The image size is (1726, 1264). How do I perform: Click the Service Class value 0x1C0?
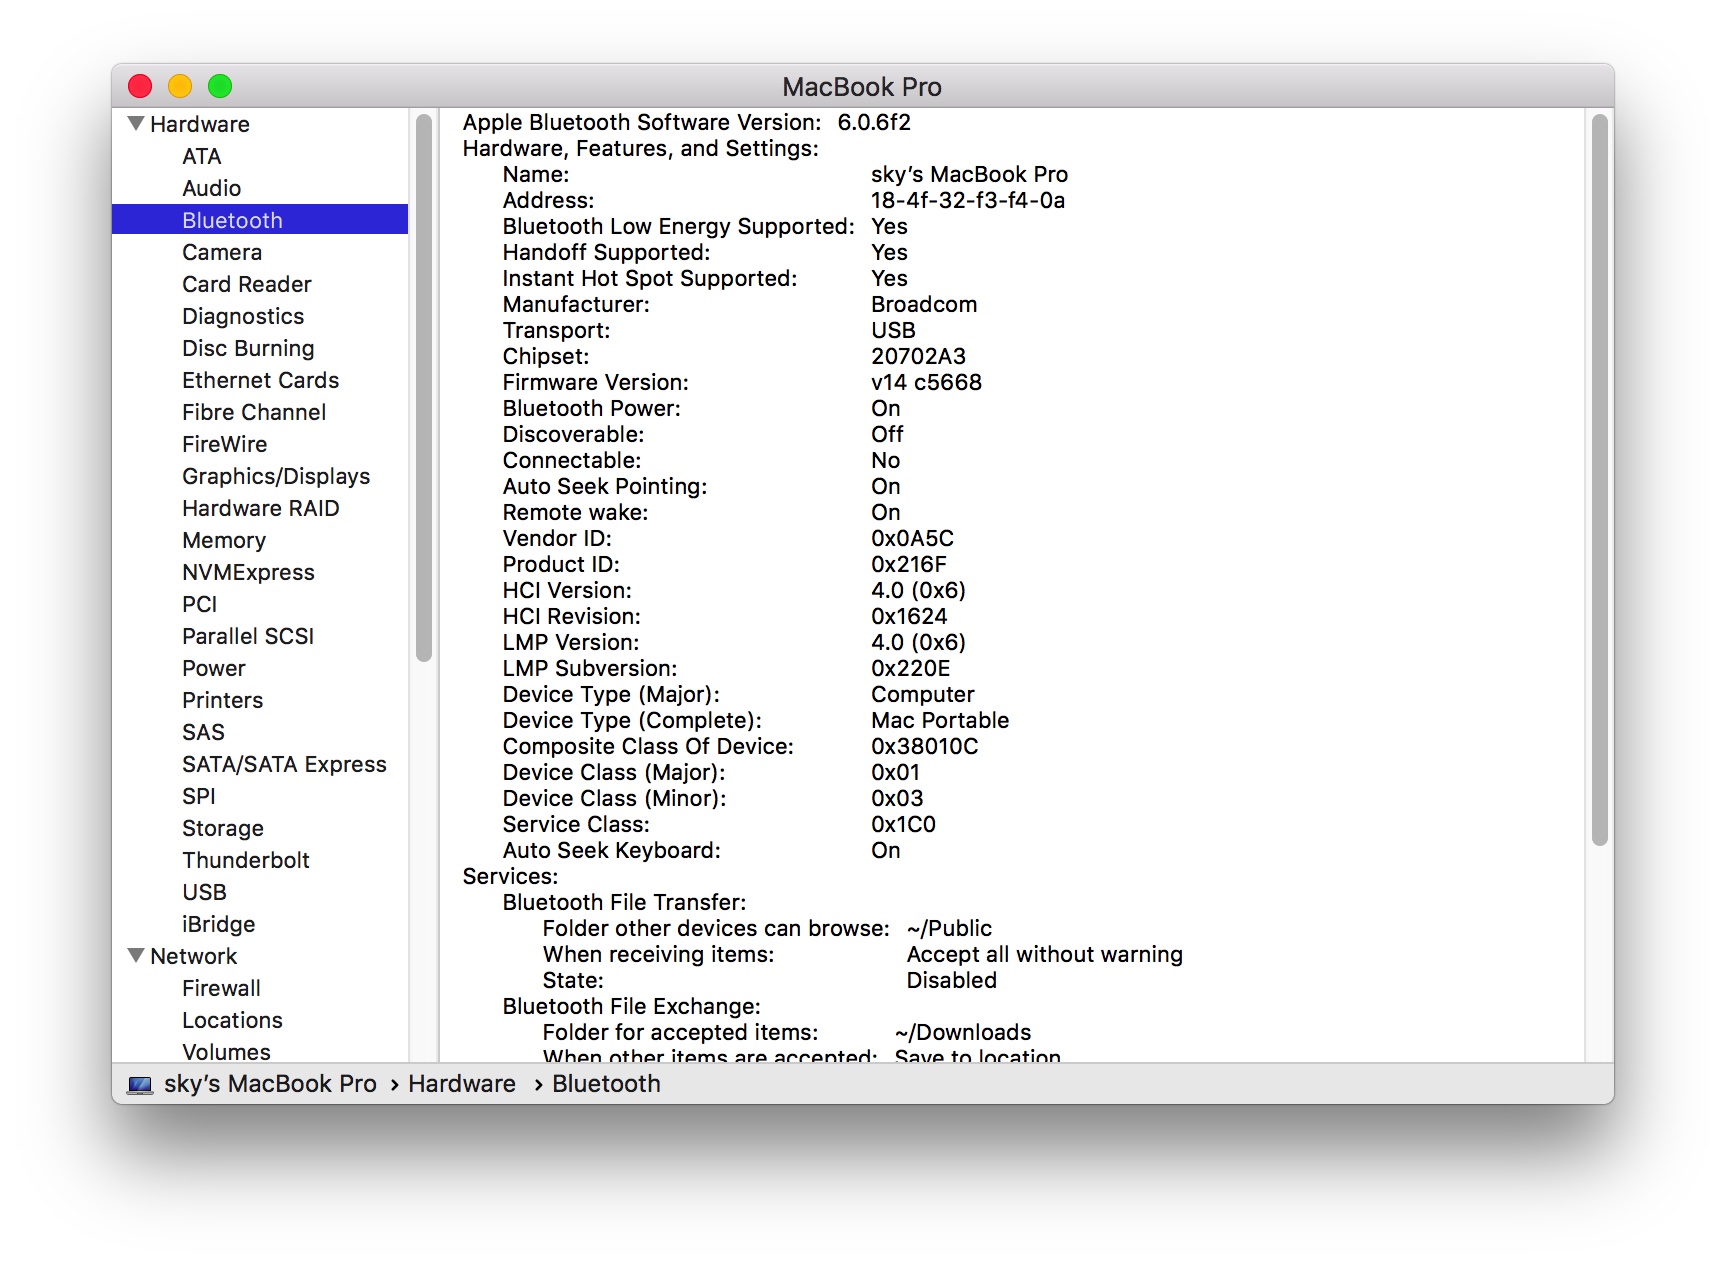coord(903,824)
